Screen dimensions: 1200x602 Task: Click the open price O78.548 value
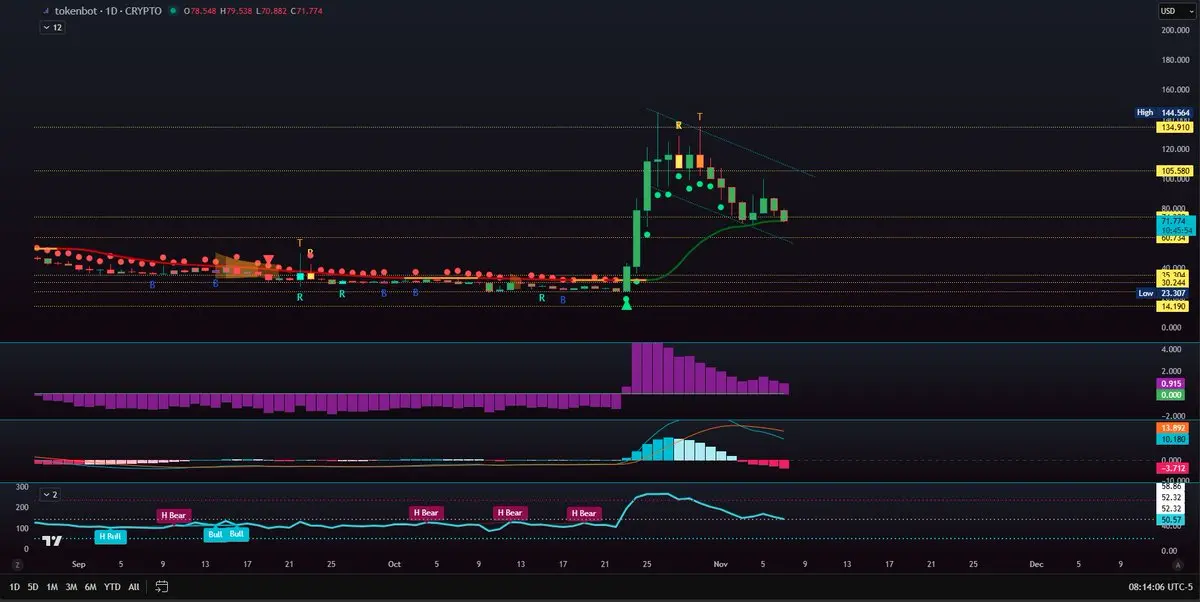(x=200, y=10)
